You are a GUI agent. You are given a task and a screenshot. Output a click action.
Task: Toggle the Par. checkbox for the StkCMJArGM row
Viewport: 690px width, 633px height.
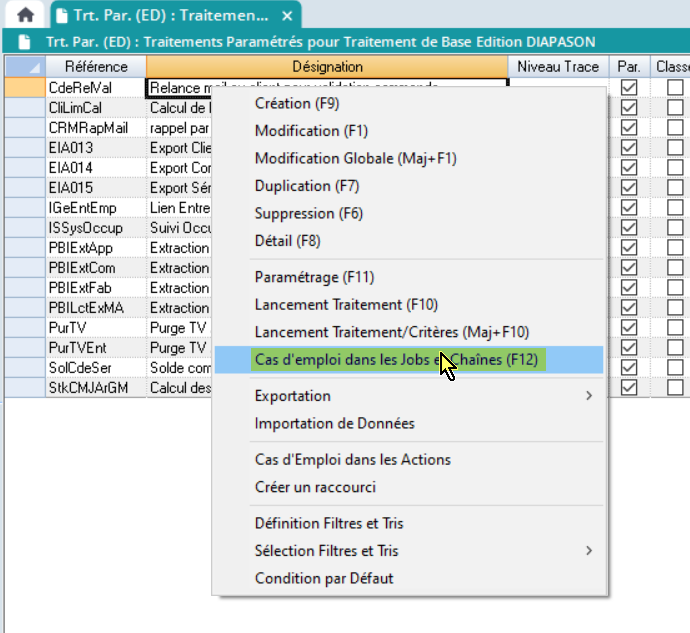[629, 388]
